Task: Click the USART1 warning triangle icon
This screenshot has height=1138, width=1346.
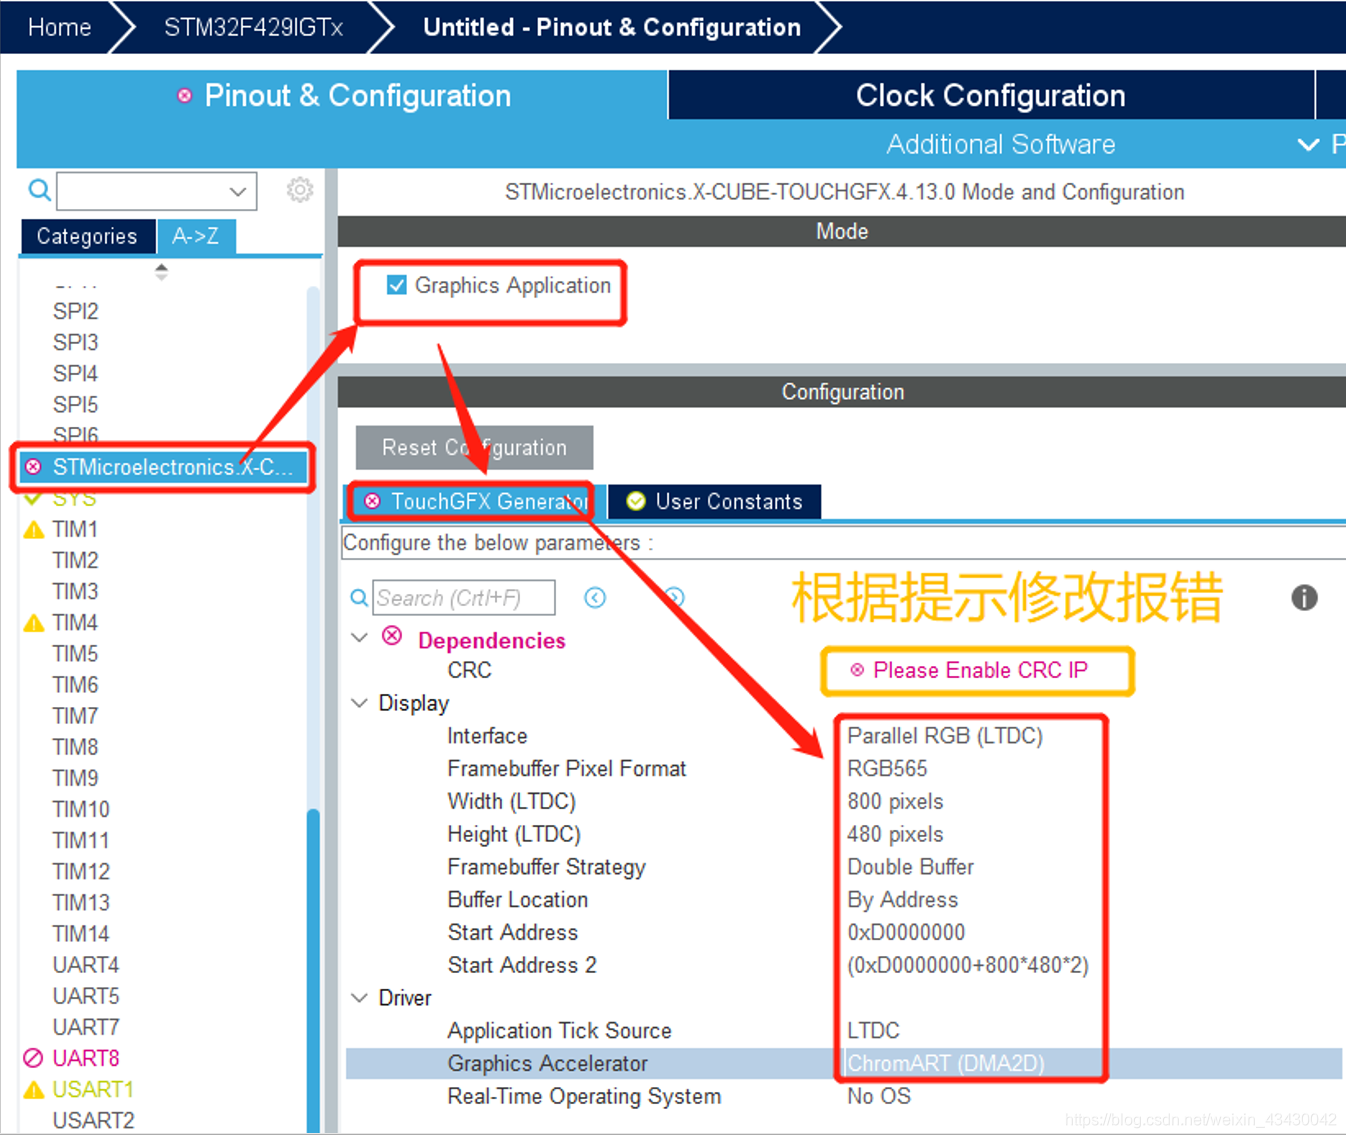Action: [x=34, y=1090]
